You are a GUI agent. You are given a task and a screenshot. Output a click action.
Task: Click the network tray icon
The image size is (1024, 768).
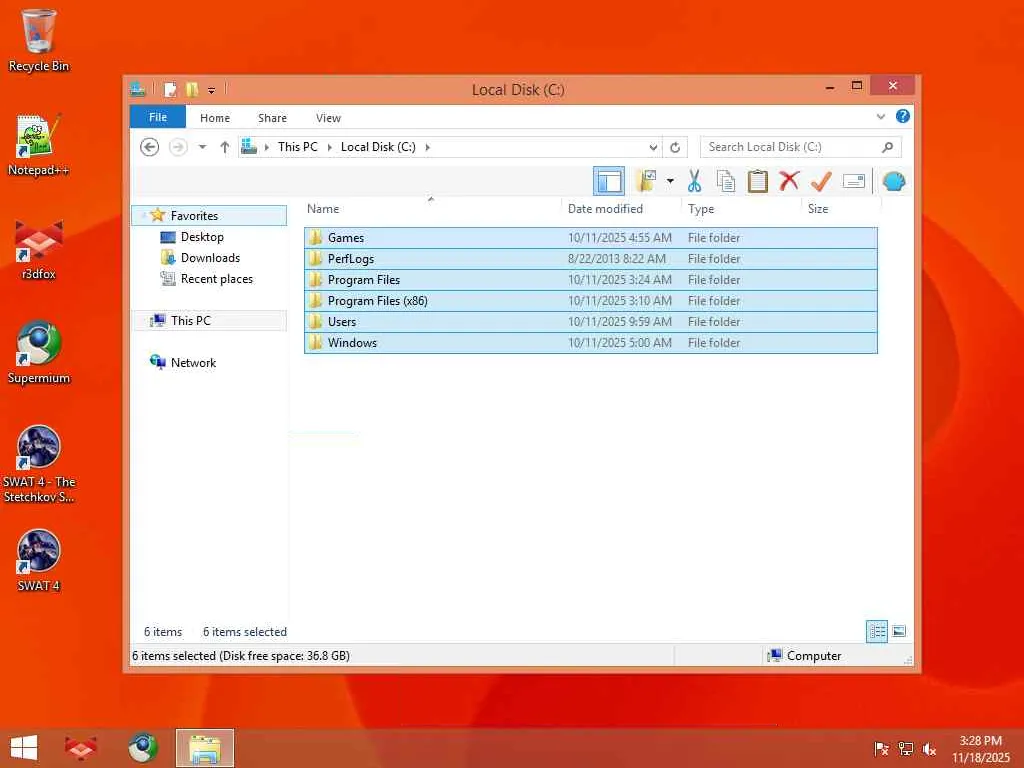[905, 749]
